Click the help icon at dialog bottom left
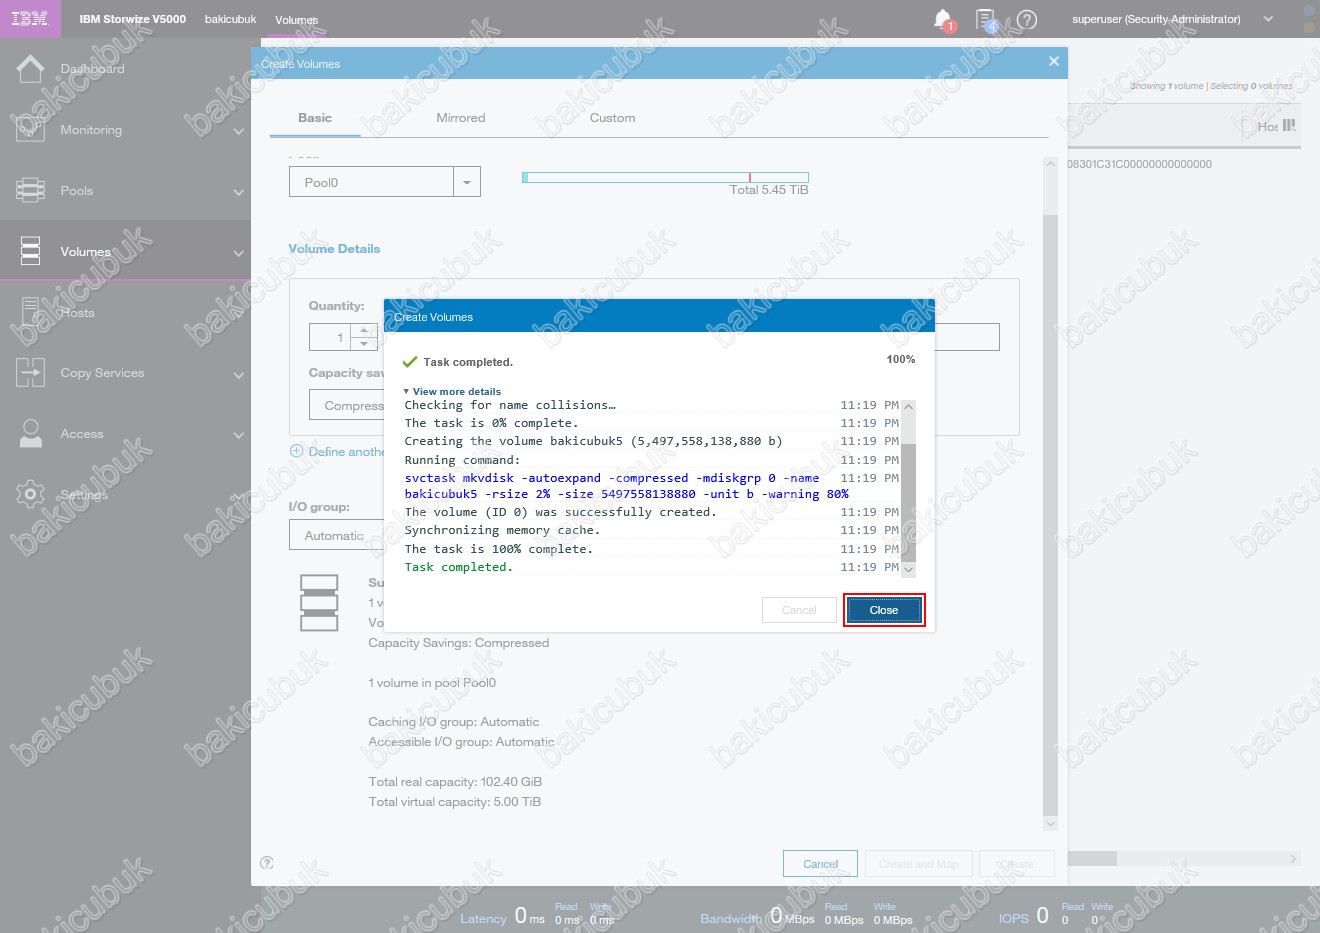 tap(267, 862)
